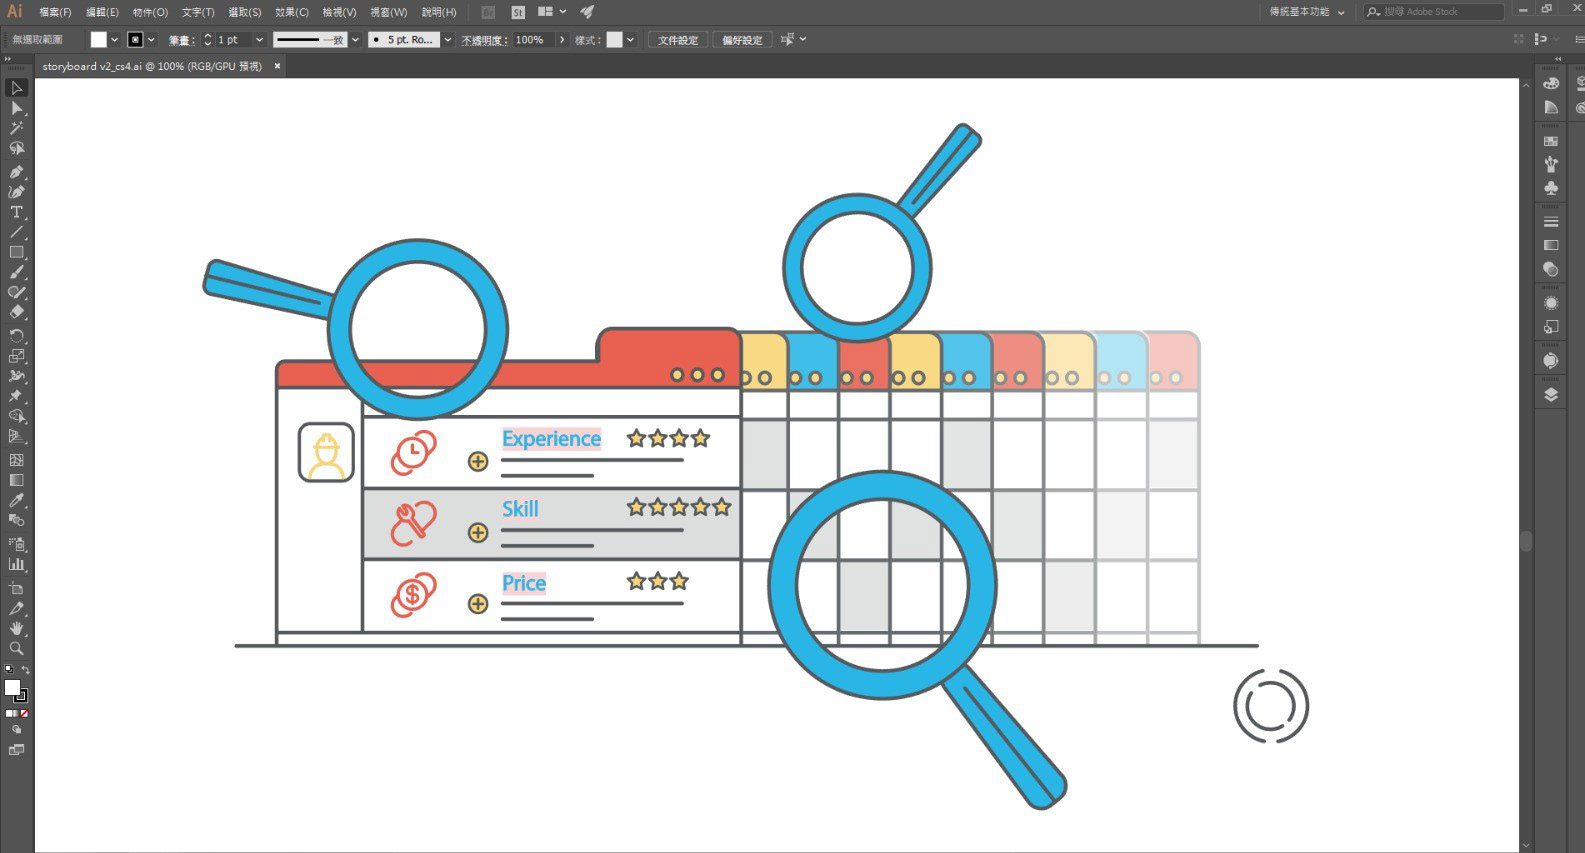Expand stroke weight 1 pt dropdown
Image resolution: width=1585 pixels, height=853 pixels.
click(x=259, y=40)
